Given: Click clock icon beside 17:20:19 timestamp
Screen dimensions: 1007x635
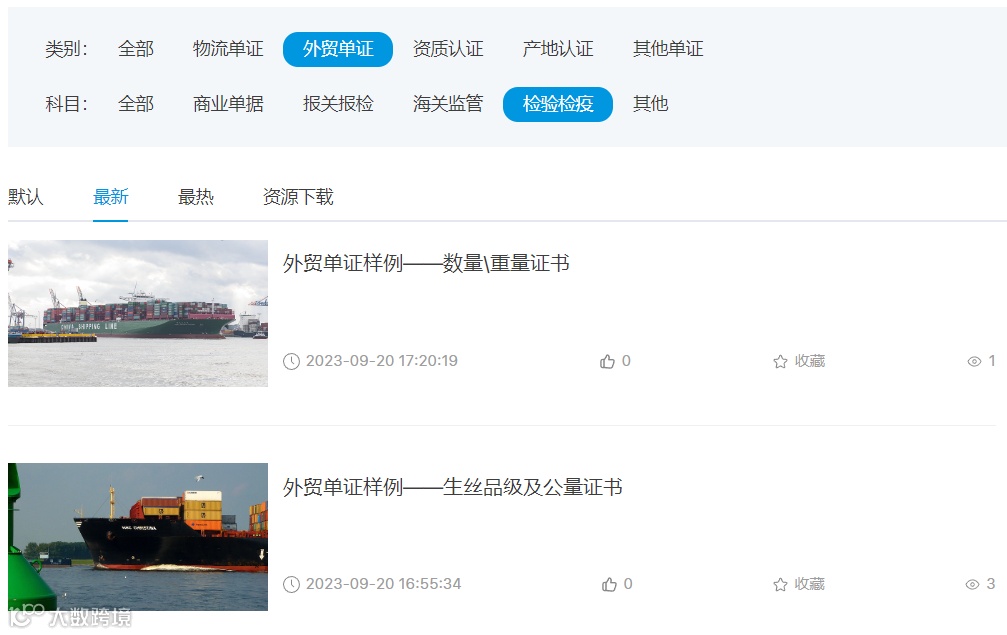Looking at the screenshot, I should pos(291,361).
